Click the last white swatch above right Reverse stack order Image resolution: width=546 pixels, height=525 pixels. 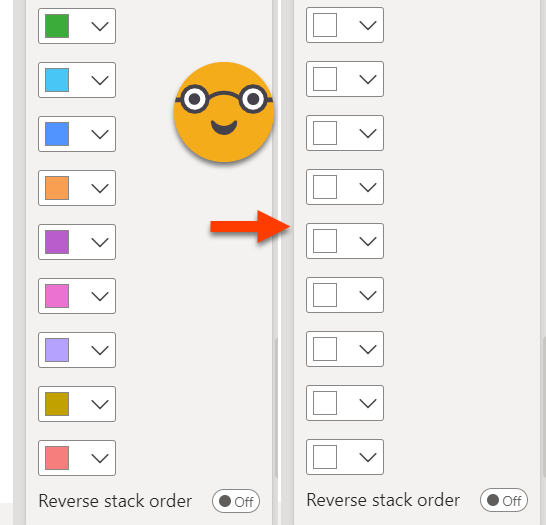[325, 457]
